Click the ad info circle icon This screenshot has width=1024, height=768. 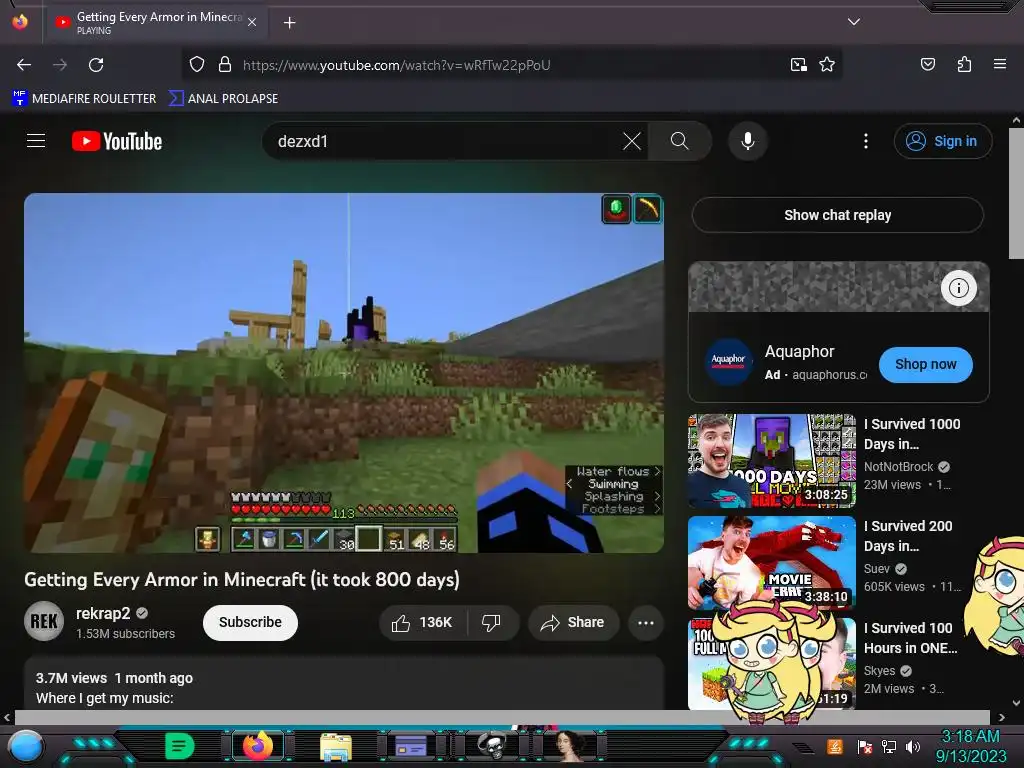pyautogui.click(x=958, y=287)
